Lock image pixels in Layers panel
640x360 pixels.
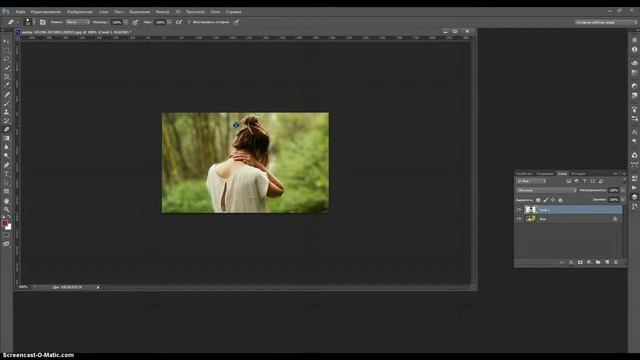[546, 200]
